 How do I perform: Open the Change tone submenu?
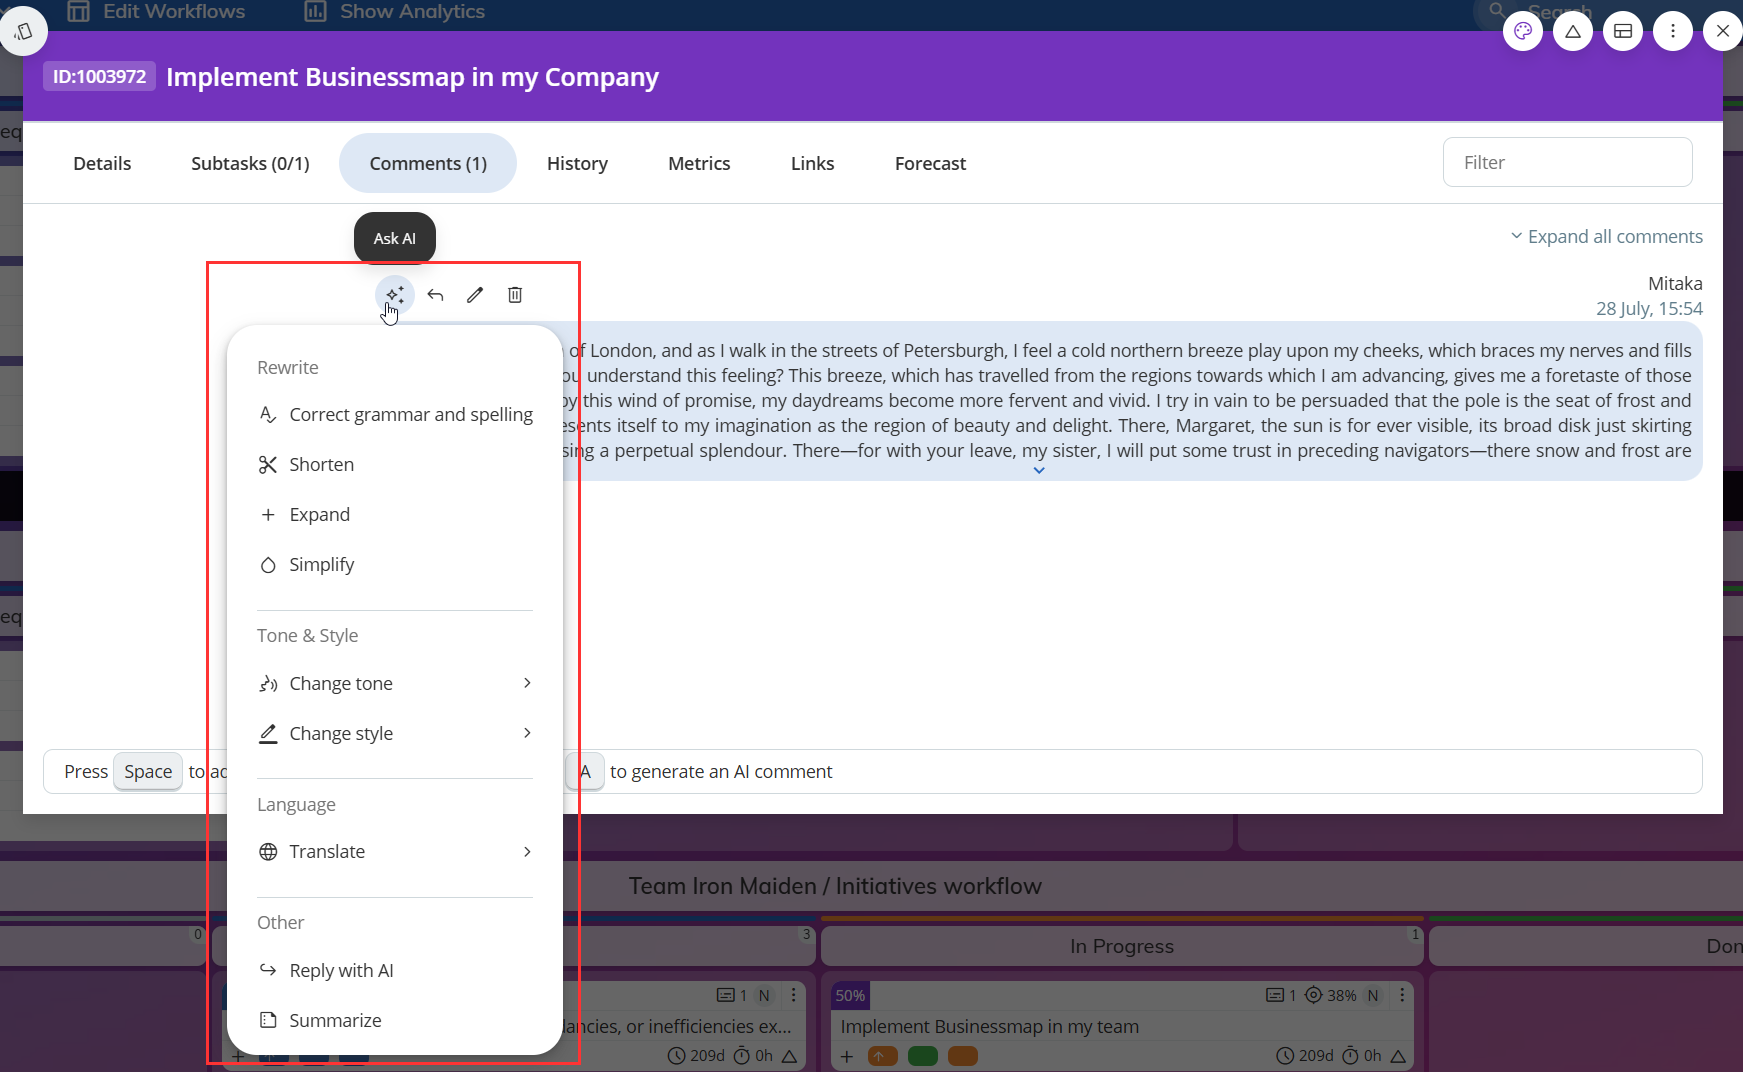[395, 683]
